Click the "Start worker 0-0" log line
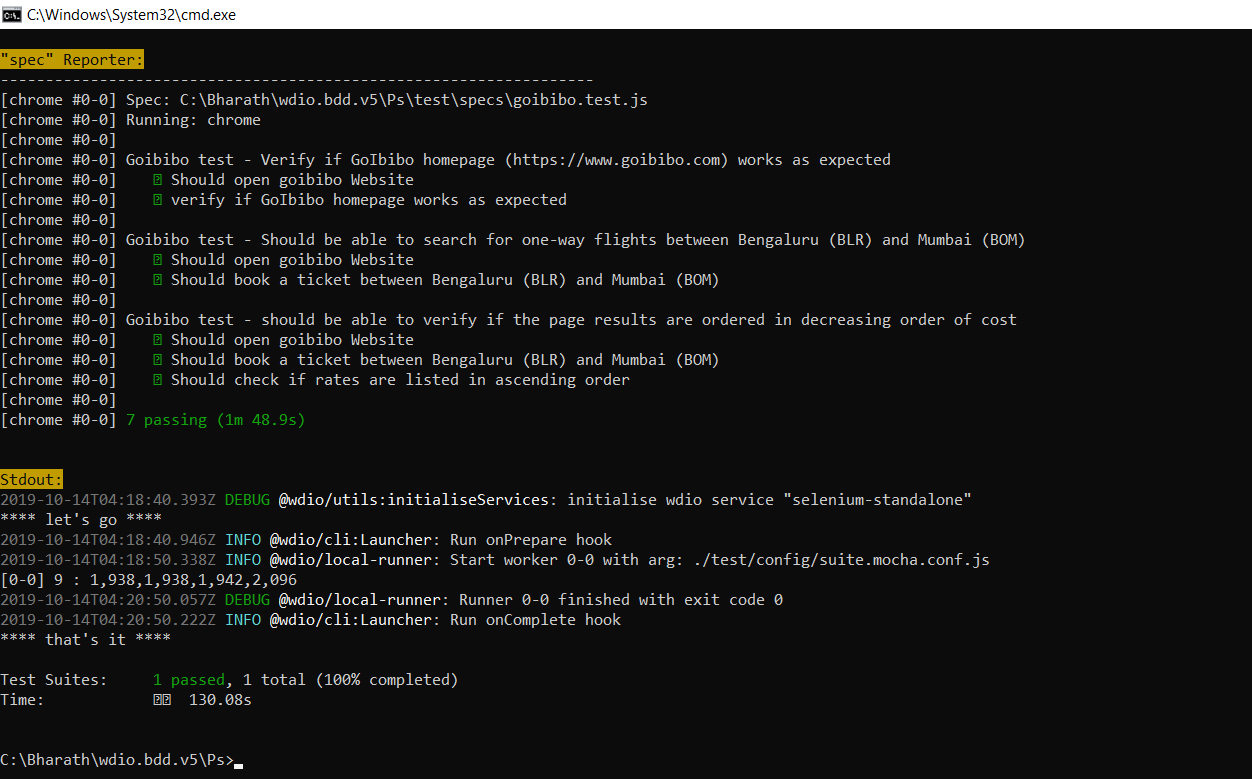The height and width of the screenshot is (779, 1252). pyautogui.click(x=495, y=560)
